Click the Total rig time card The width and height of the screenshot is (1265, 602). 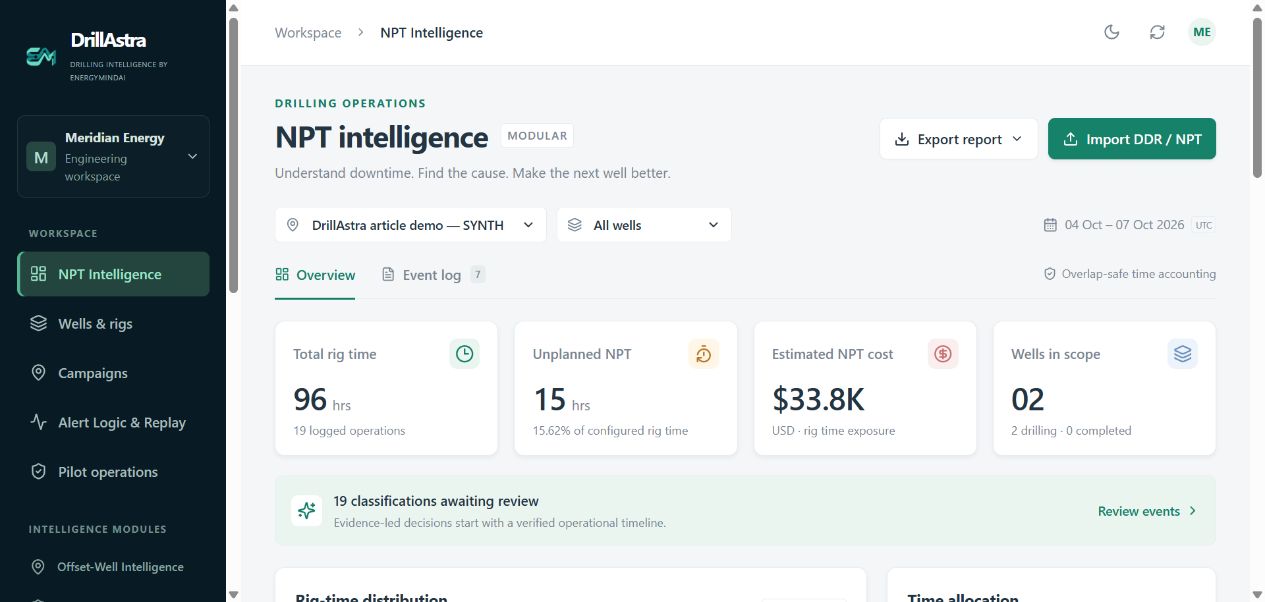pos(386,388)
